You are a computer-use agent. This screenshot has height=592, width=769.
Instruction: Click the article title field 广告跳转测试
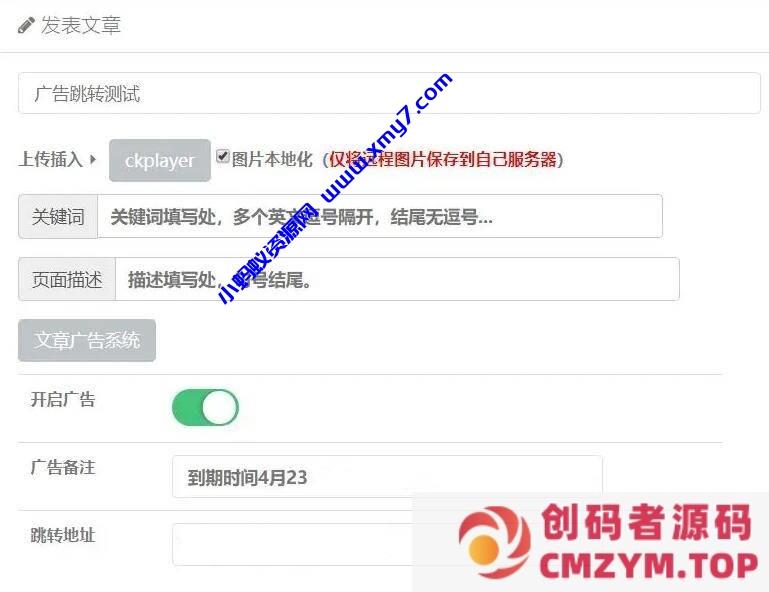[x=389, y=93]
